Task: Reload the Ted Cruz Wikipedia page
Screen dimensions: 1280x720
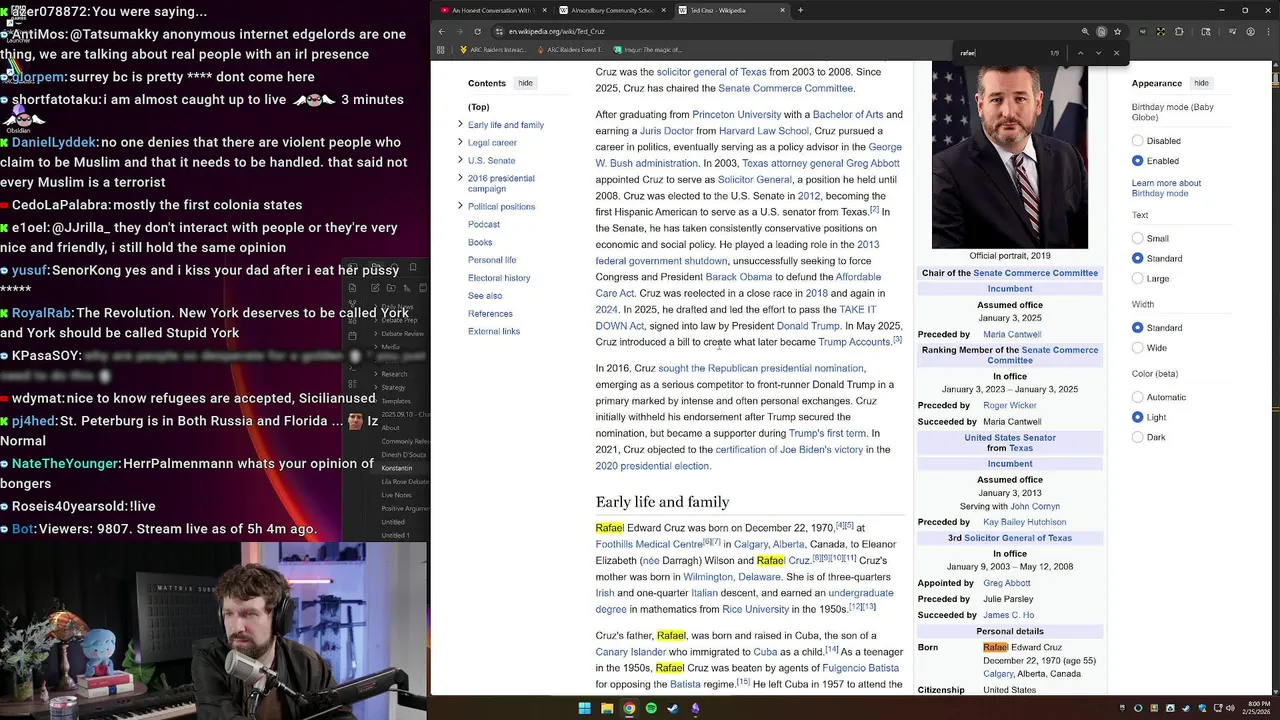Action: (478, 31)
